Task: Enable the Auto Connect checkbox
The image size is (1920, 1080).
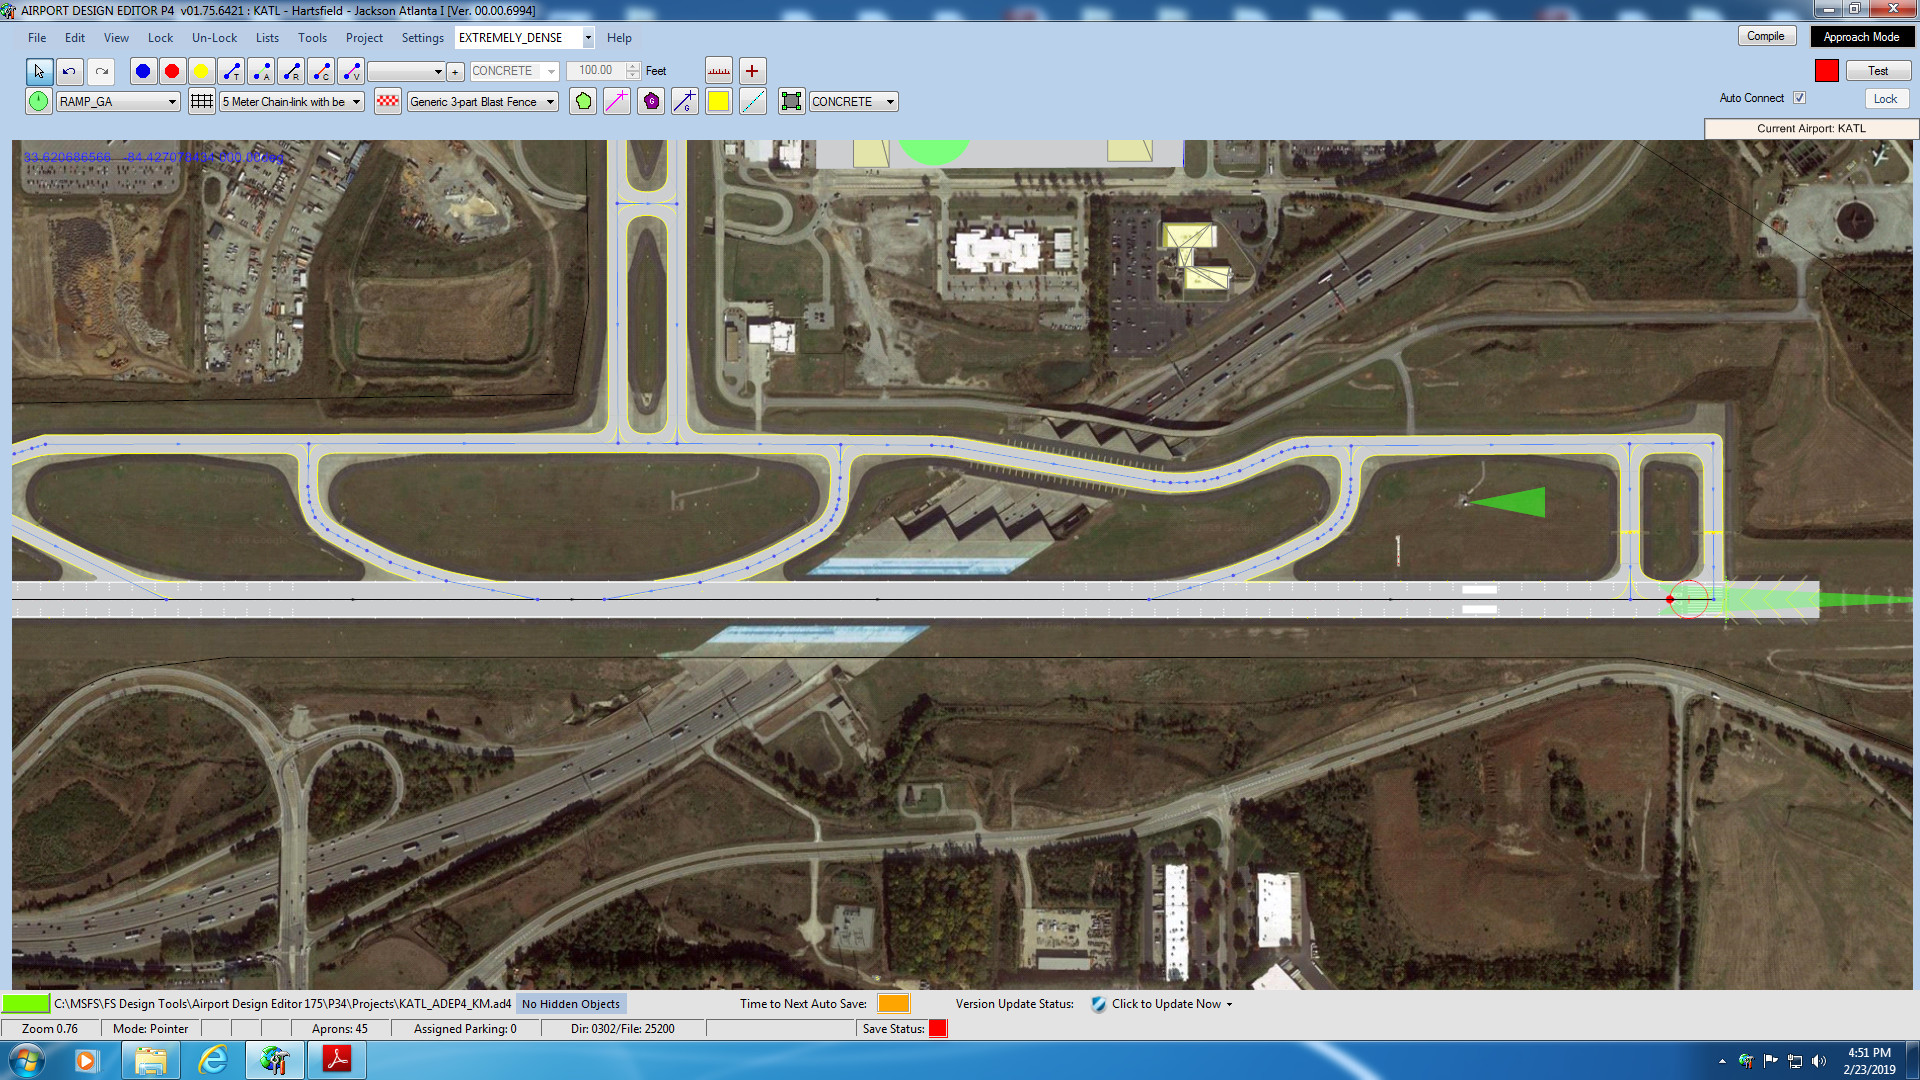Action: coord(1799,98)
